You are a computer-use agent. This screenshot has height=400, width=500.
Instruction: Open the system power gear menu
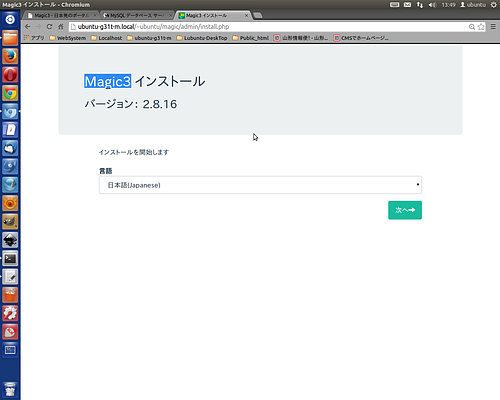(x=494, y=5)
